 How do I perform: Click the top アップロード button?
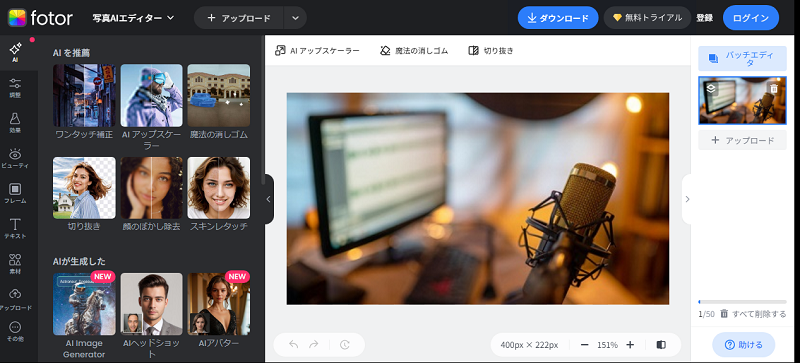(x=239, y=18)
